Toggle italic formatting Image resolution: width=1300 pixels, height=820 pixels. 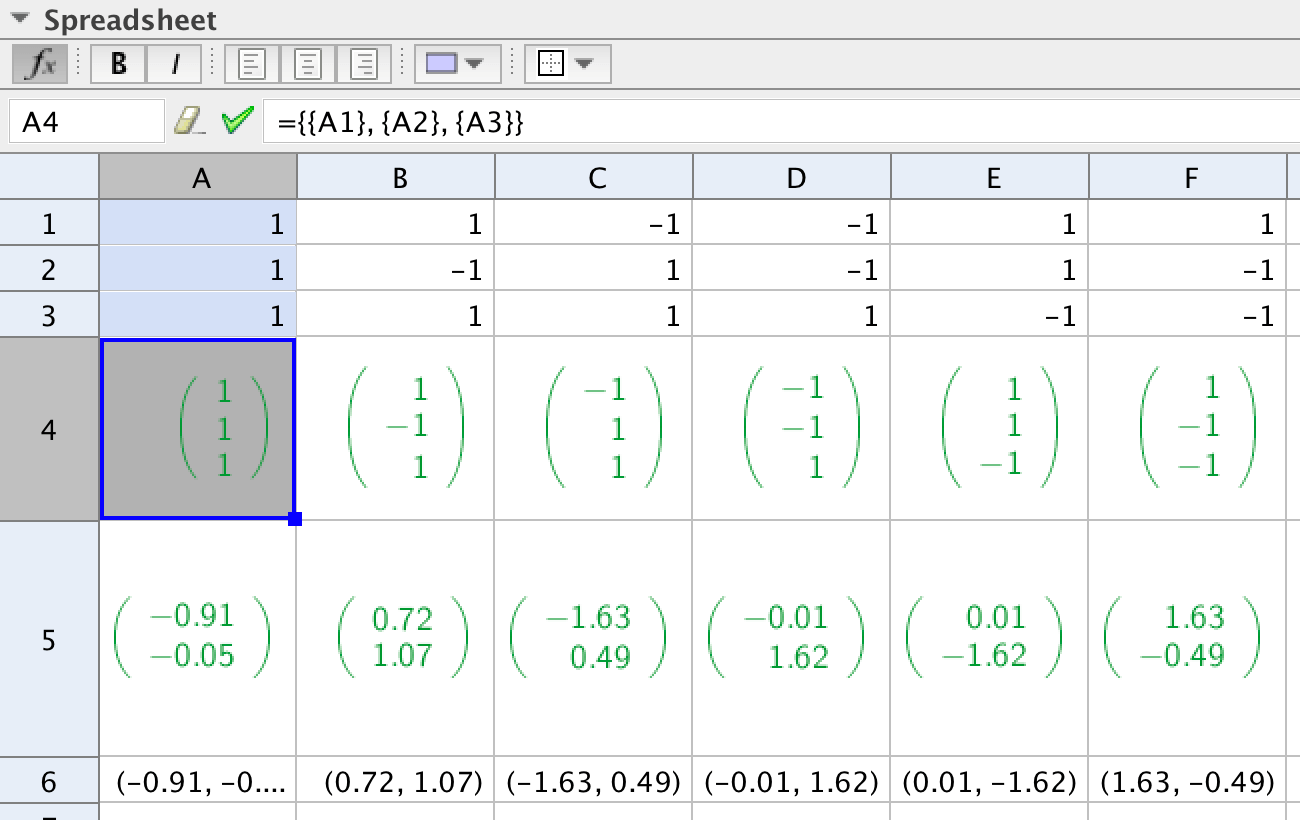click(176, 64)
